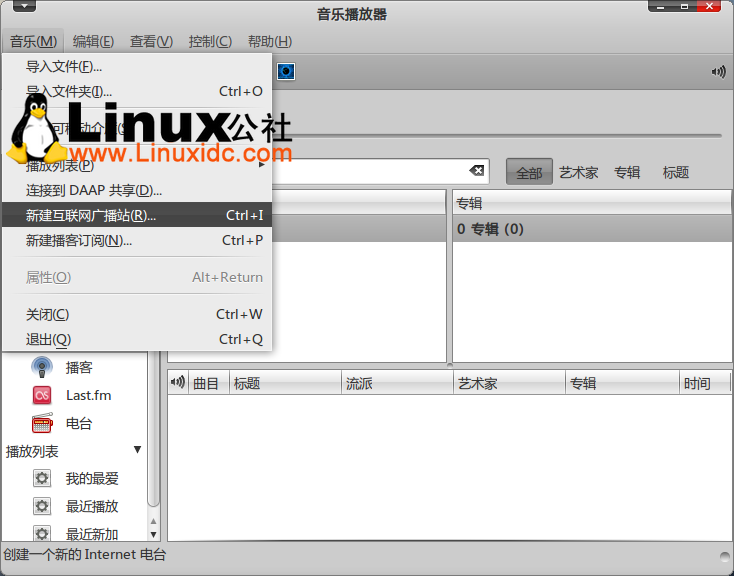734x576 pixels.
Task: Click the 专辑 browser column header
Action: (x=592, y=203)
